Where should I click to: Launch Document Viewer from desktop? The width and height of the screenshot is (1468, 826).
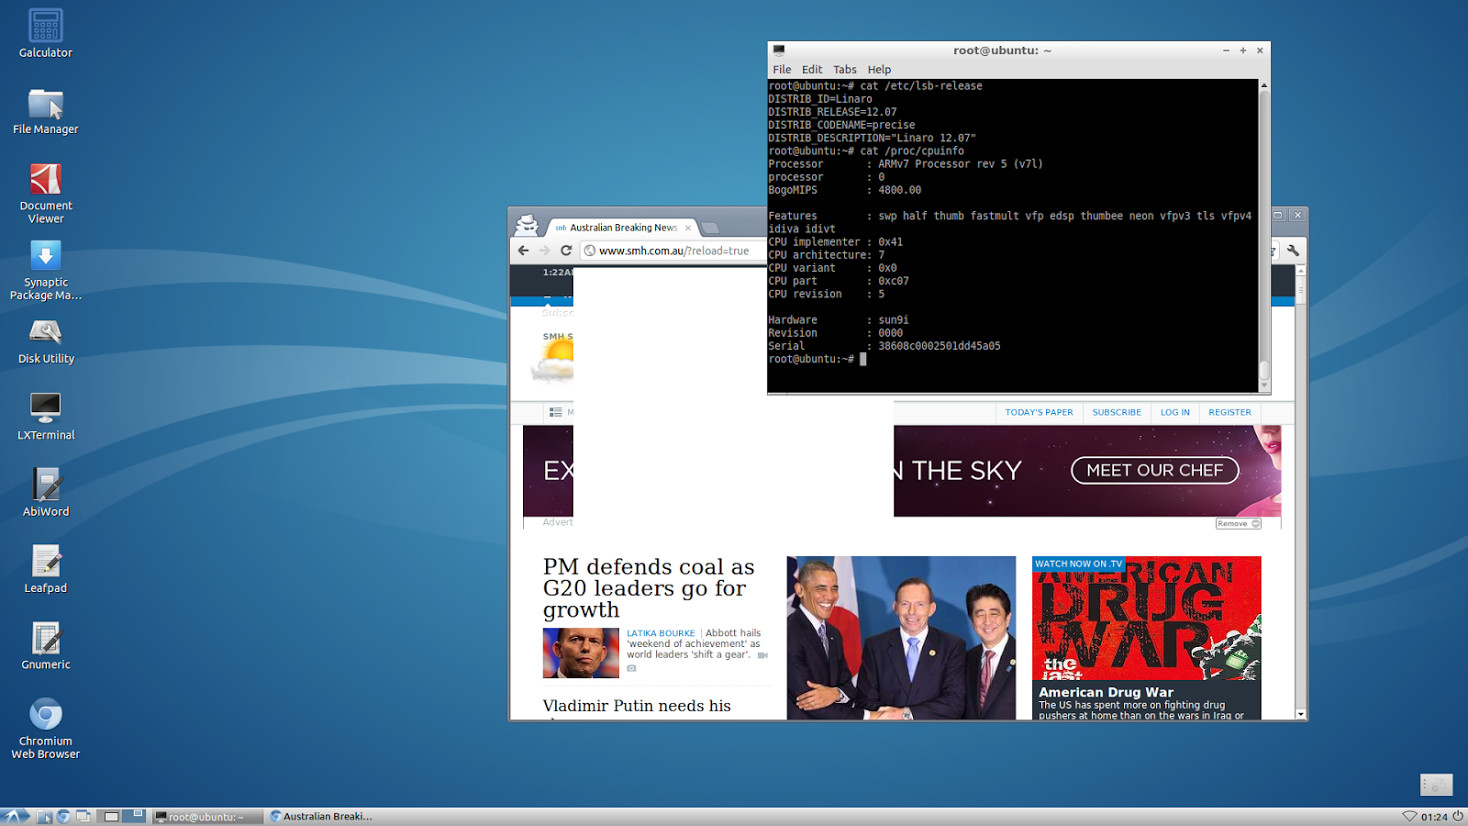[x=45, y=193]
